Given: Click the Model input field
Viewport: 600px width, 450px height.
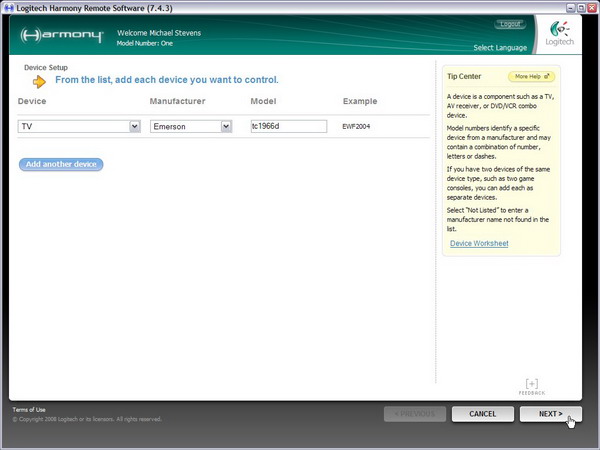Looking at the screenshot, I should coord(289,126).
